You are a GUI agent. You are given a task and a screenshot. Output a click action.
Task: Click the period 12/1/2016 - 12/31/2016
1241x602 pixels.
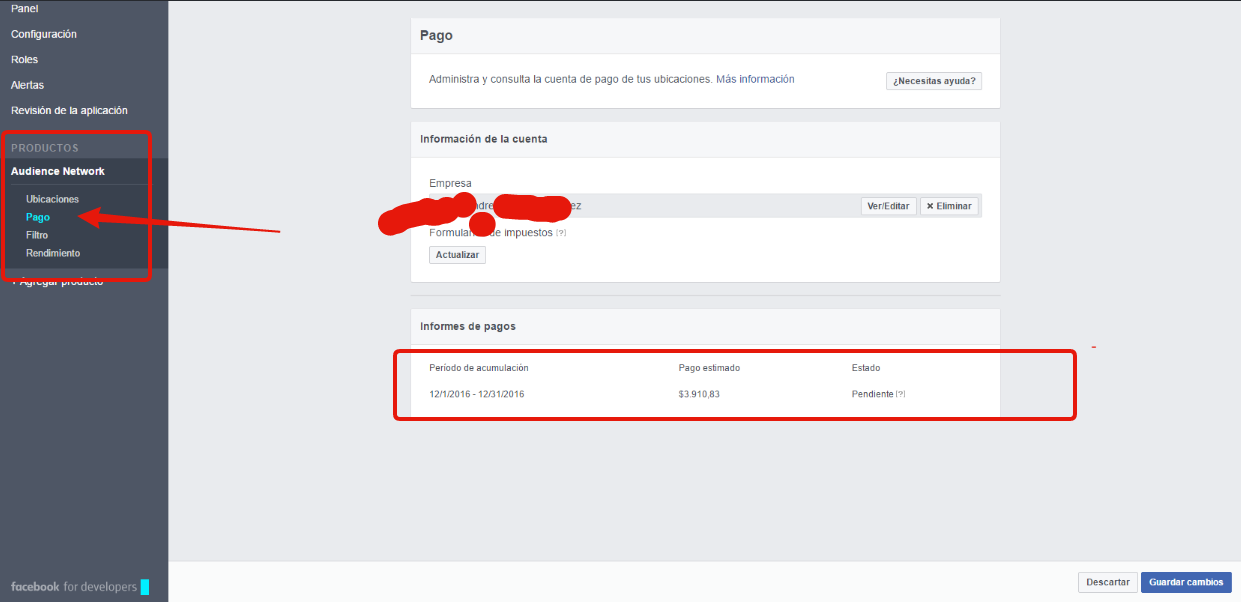click(477, 394)
